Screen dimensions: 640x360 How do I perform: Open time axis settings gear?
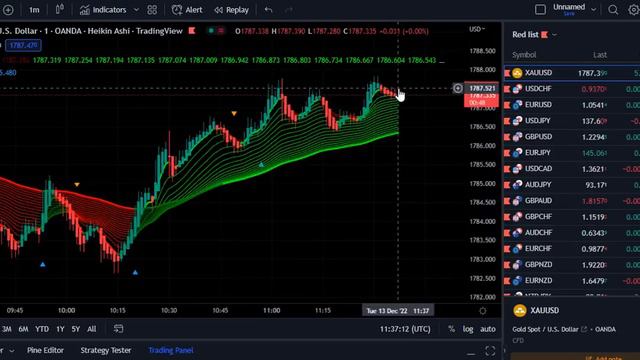tap(482, 311)
